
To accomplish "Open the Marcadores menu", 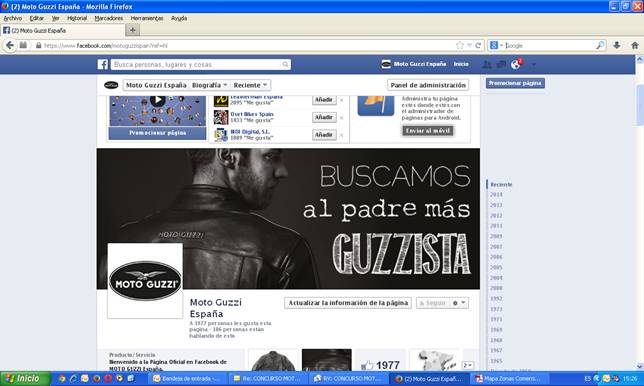I will (109, 18).
